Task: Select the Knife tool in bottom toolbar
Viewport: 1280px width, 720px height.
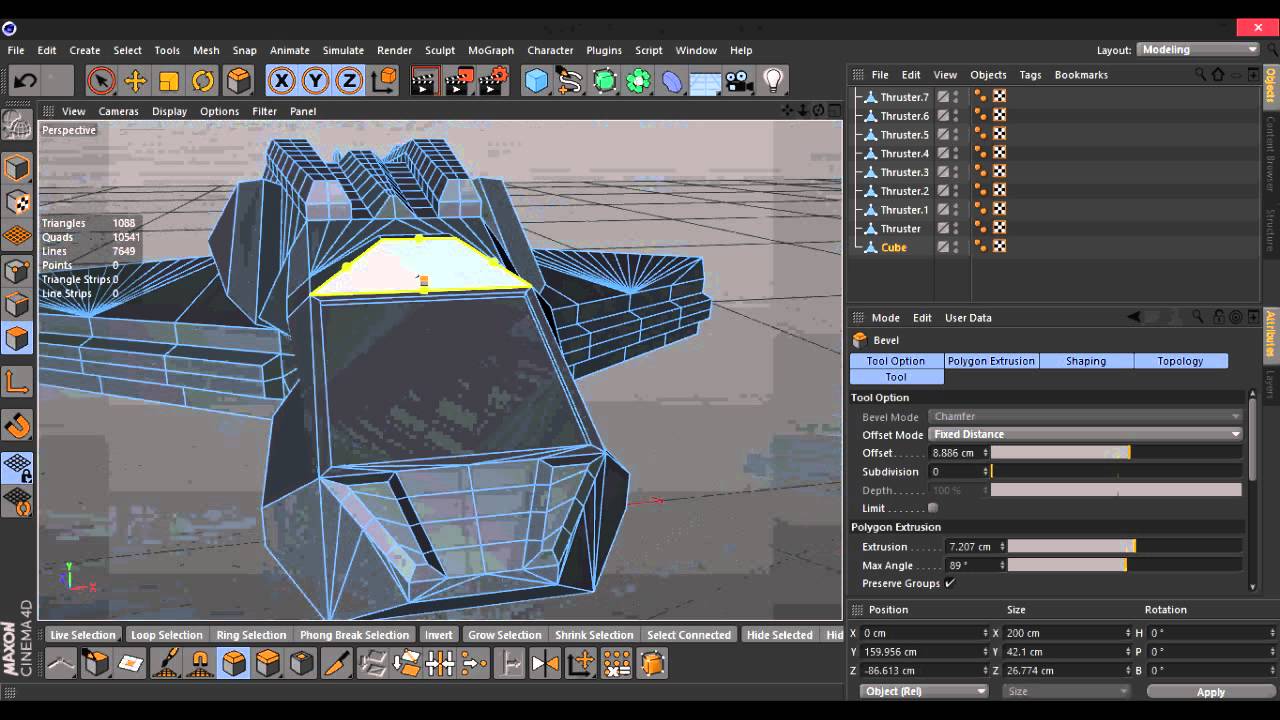Action: [337, 663]
